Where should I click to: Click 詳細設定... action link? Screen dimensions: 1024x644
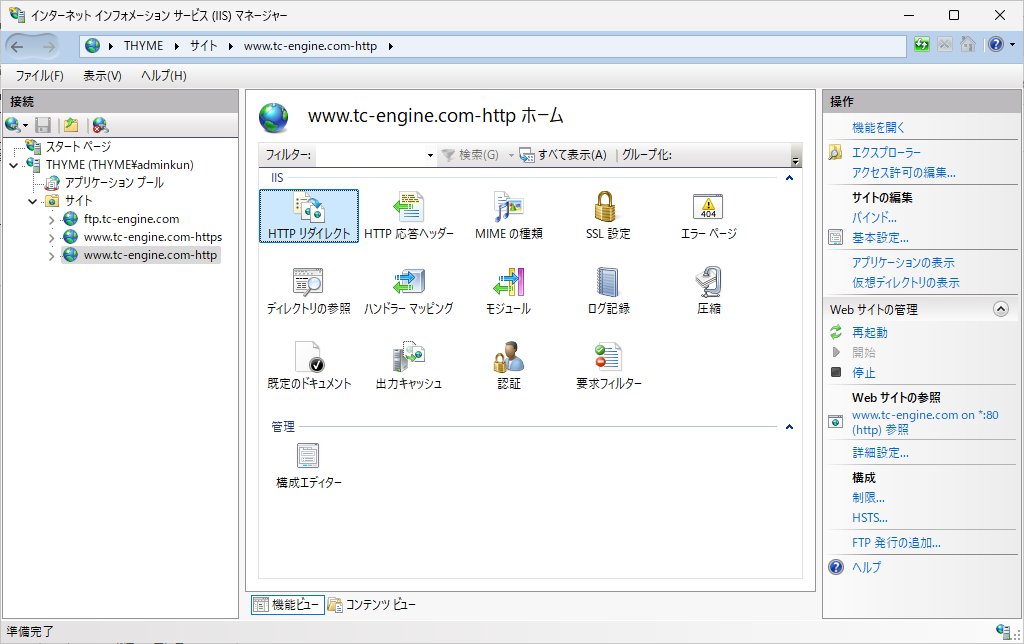pos(880,453)
